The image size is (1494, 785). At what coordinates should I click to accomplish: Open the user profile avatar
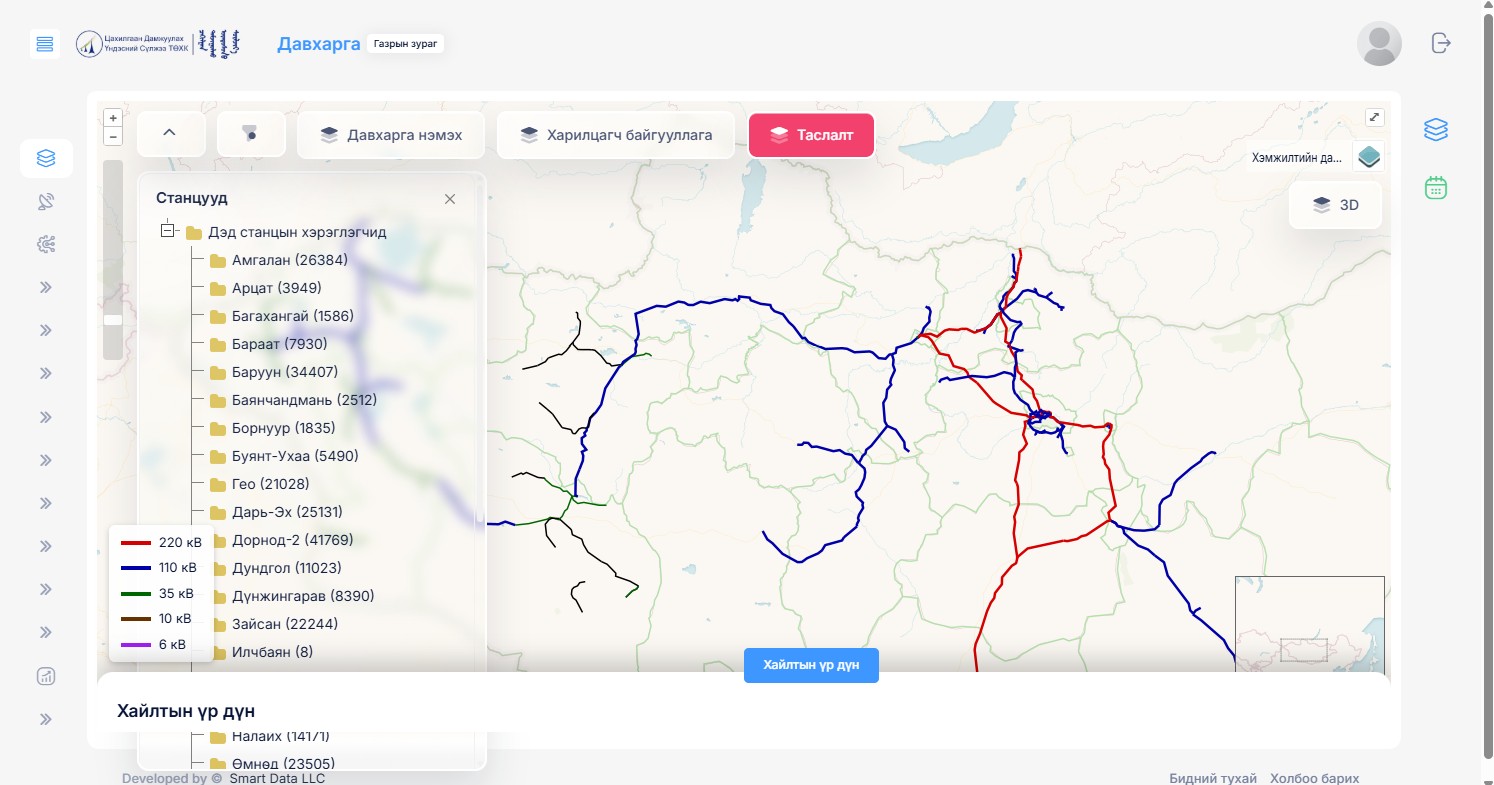pos(1378,44)
